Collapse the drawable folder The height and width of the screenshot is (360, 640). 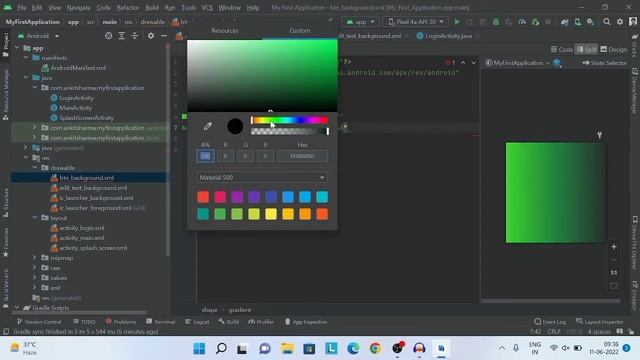(35, 168)
